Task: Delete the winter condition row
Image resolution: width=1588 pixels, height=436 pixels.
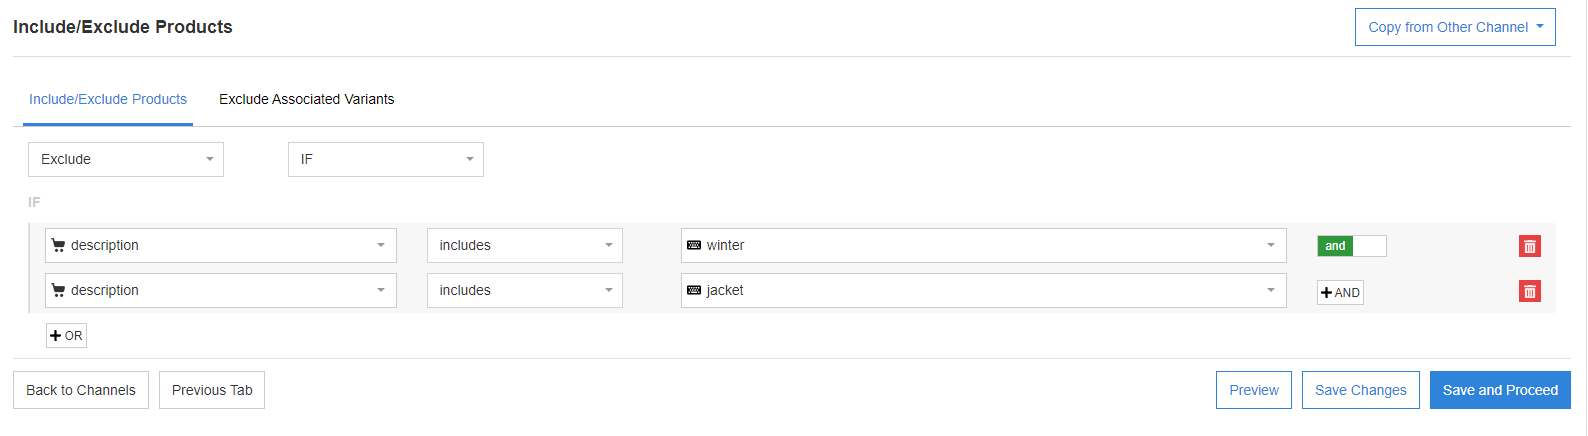Action: (x=1529, y=246)
